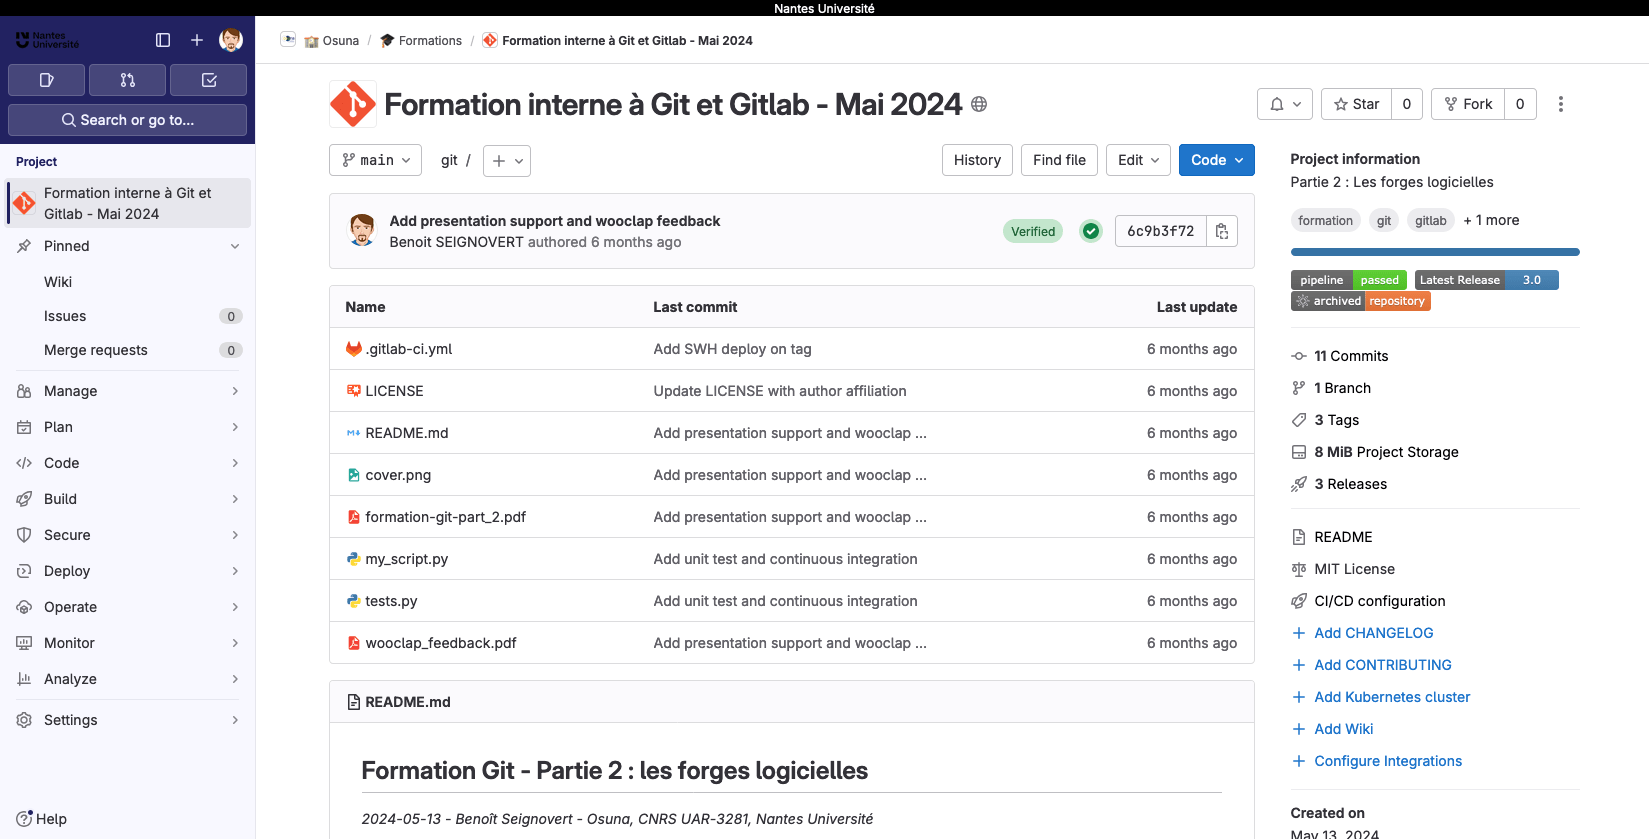Expand the Monitor menu
The image size is (1649, 839).
point(127,643)
